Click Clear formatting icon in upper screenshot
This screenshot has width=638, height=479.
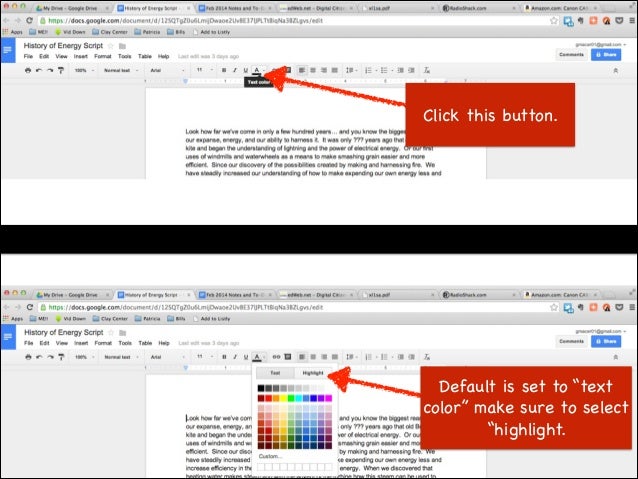[426, 70]
